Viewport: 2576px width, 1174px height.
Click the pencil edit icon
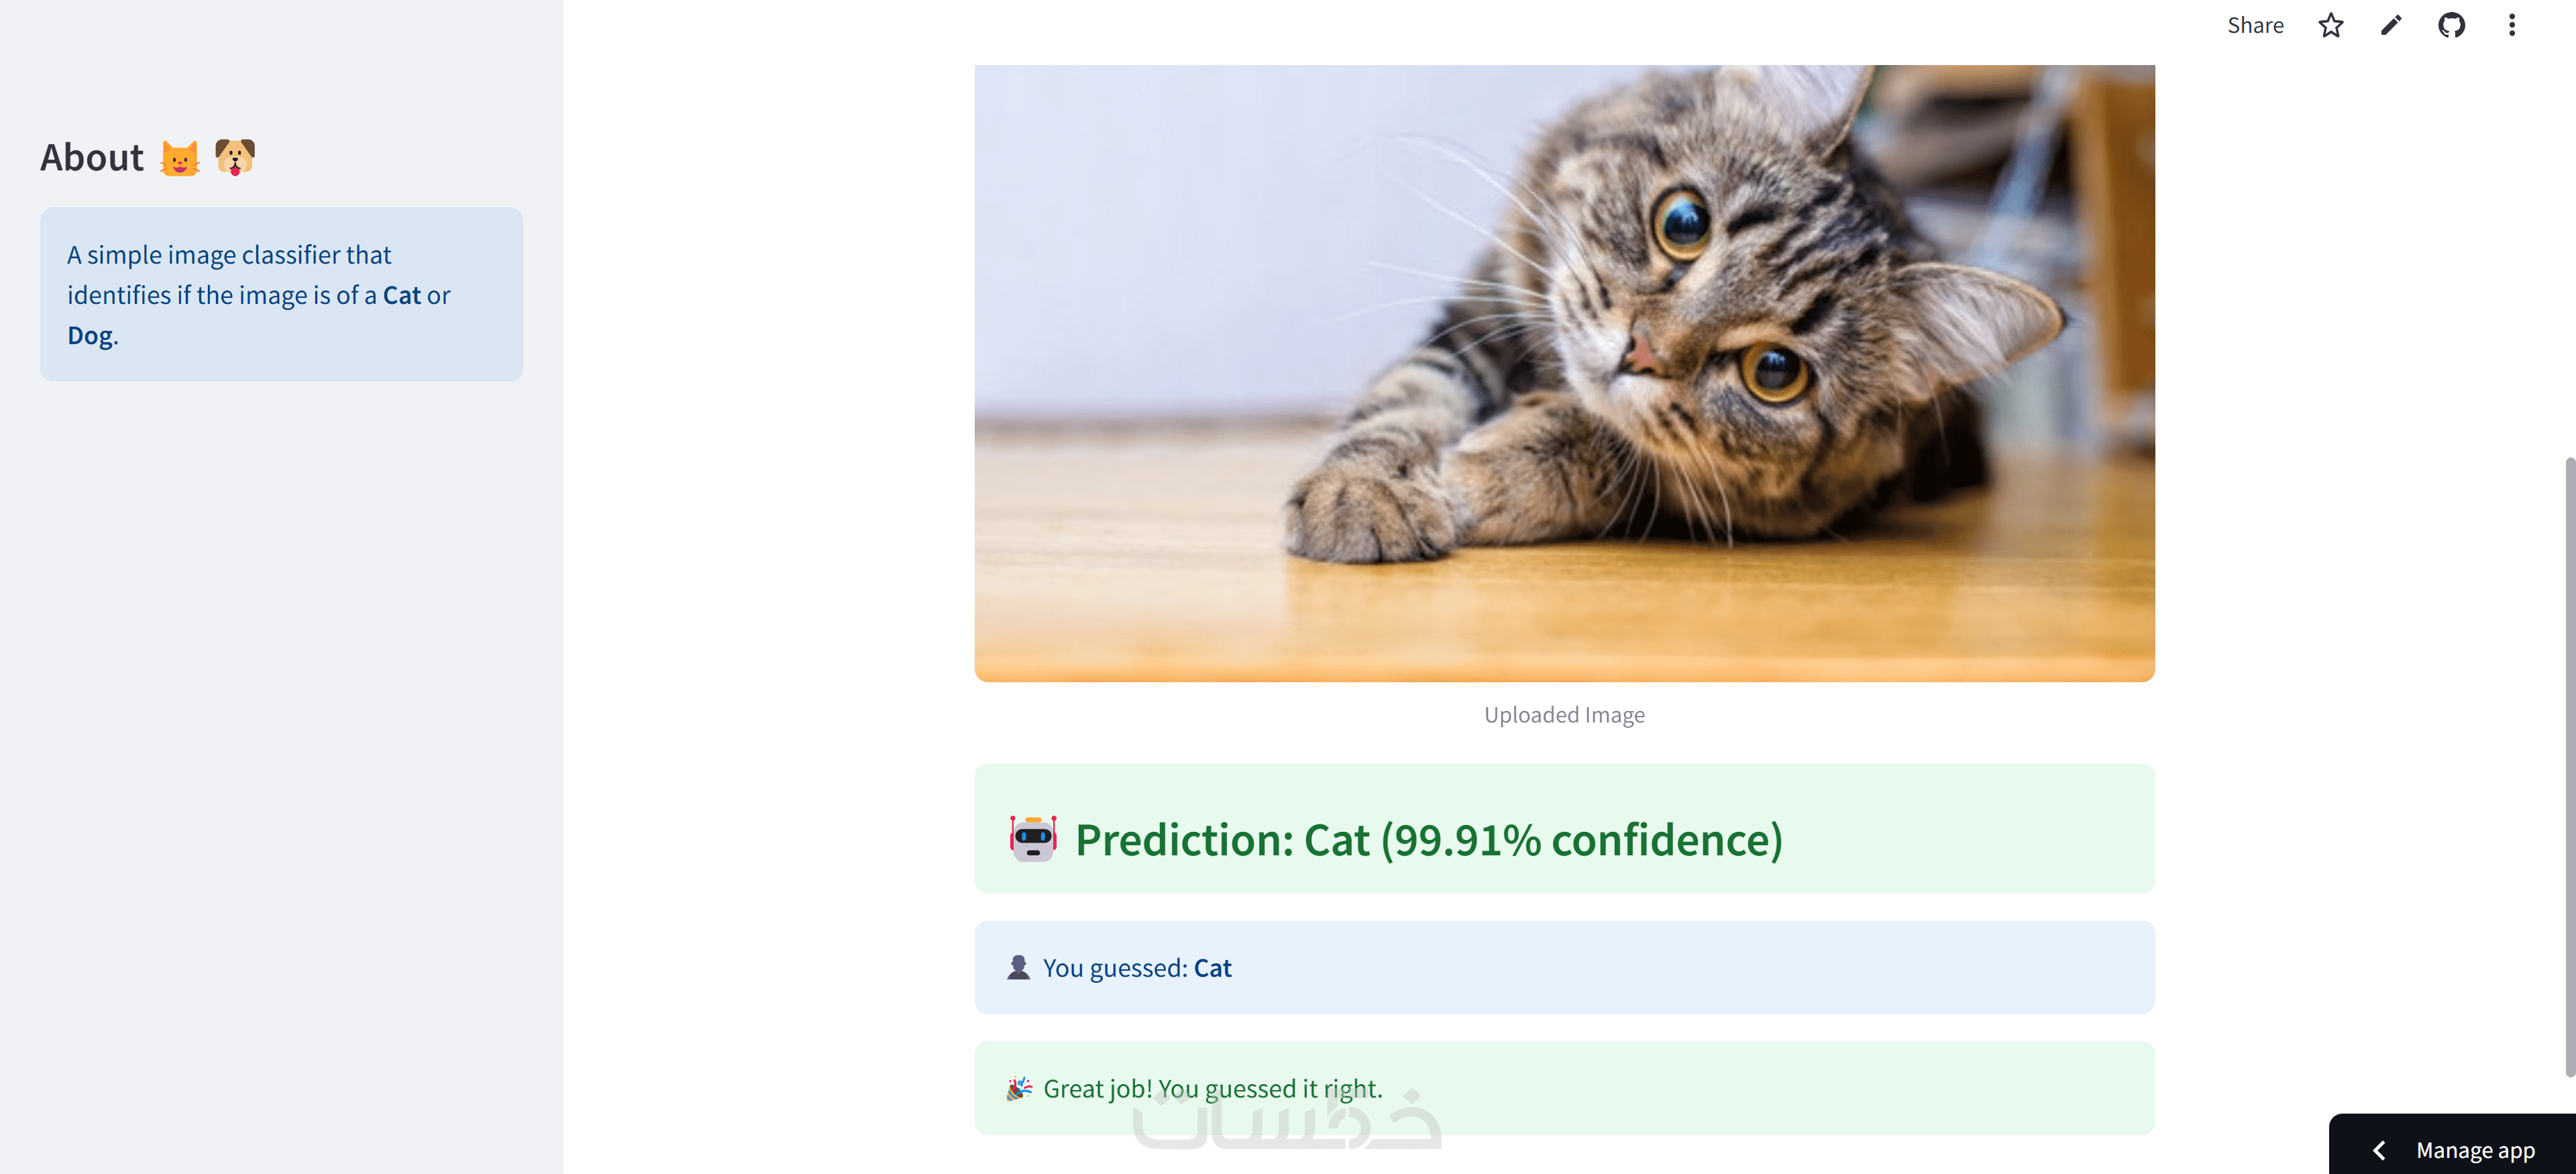[2390, 26]
